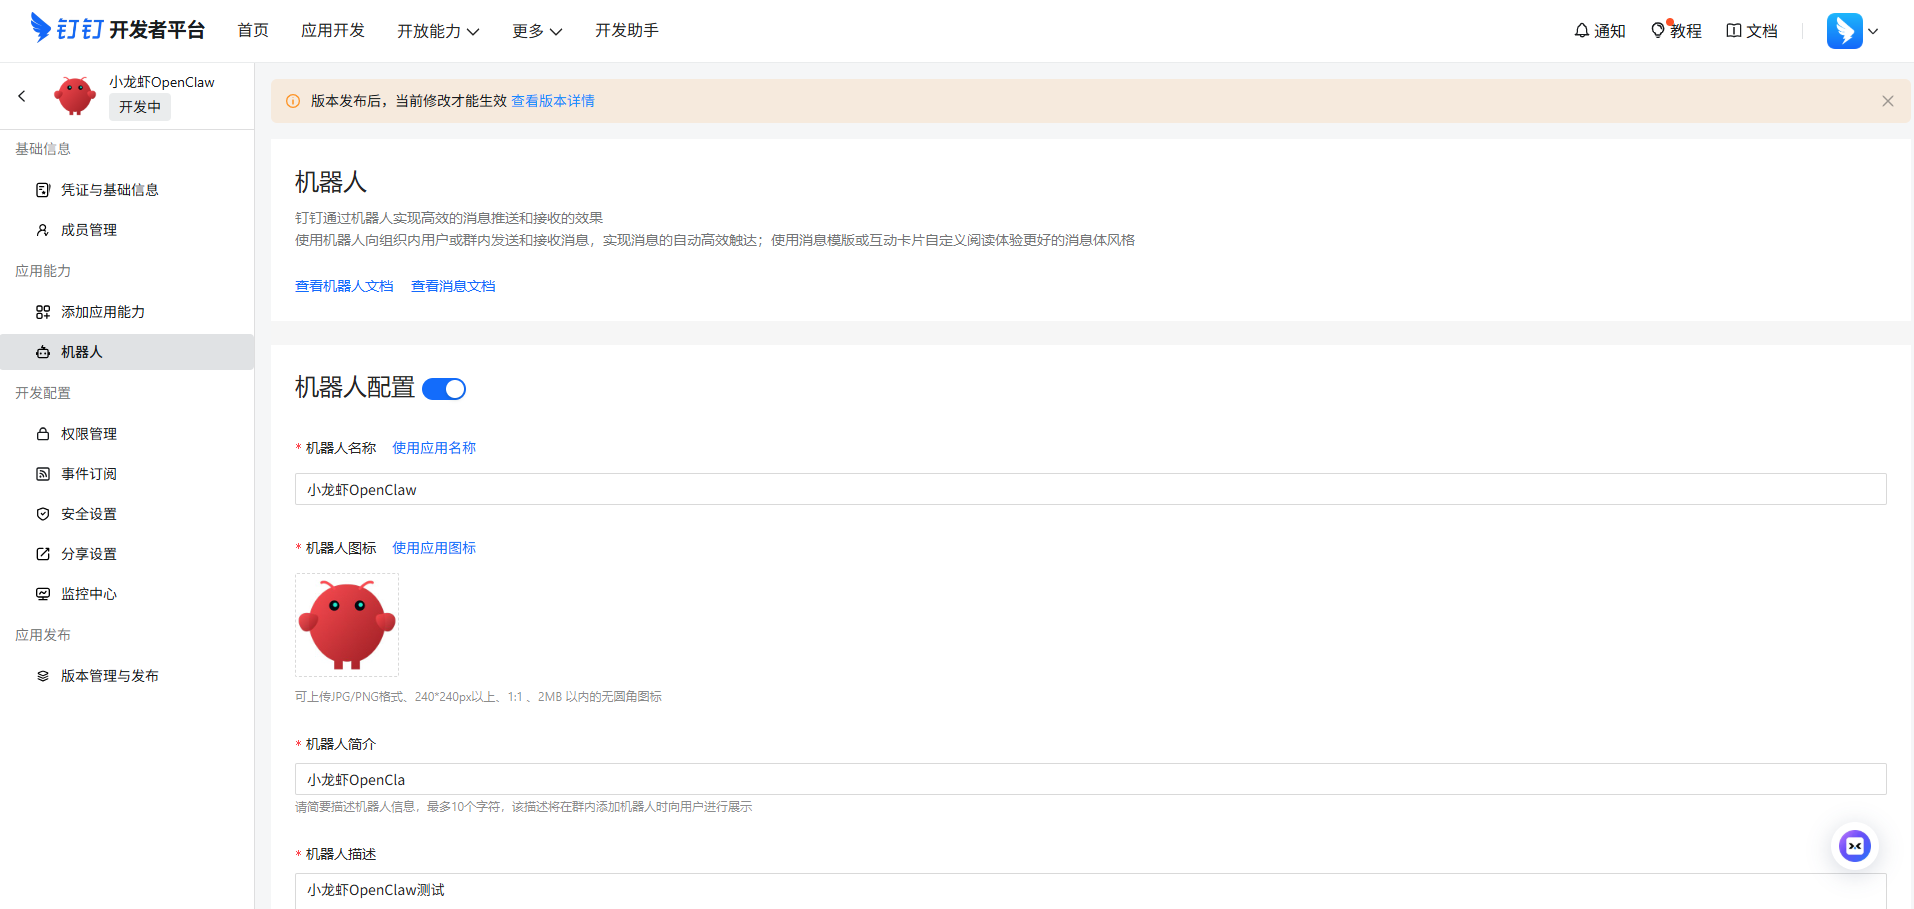This screenshot has width=1914, height=909.
Task: Click the robot icon upload thumbnail
Action: pyautogui.click(x=347, y=625)
